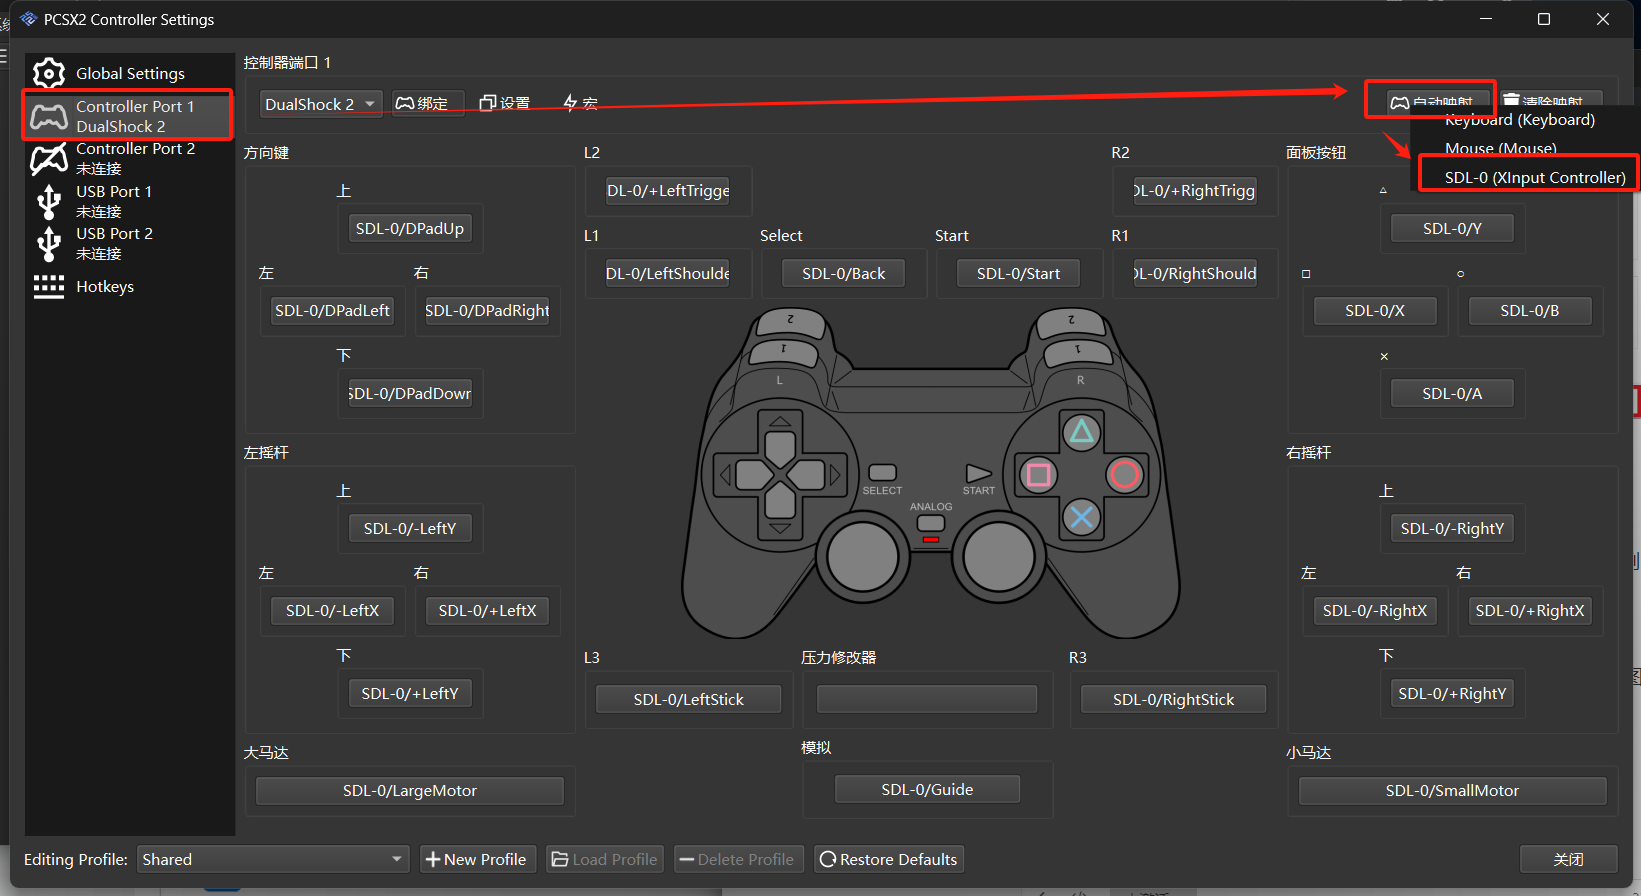Rebind cross button SDL-0/A

click(1452, 393)
